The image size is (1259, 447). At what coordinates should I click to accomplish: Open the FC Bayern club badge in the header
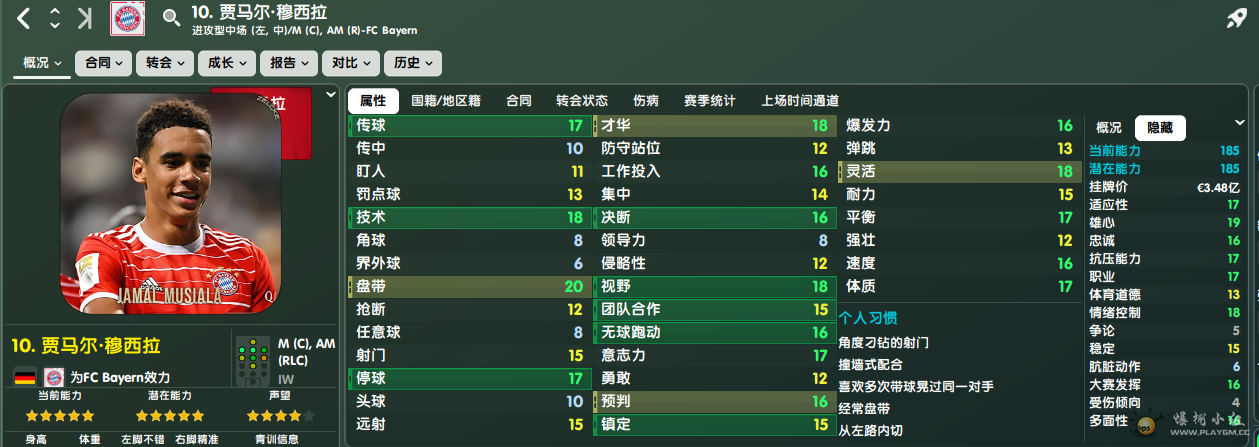[x=127, y=19]
